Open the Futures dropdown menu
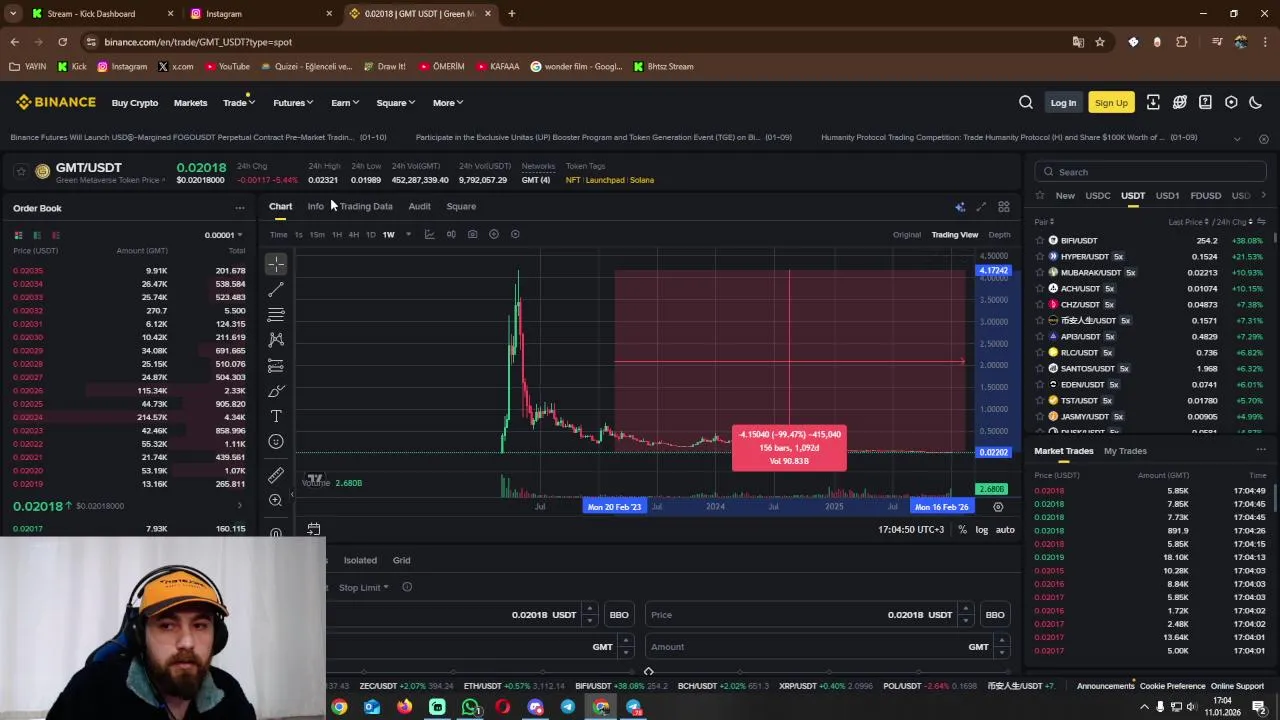This screenshot has height=720, width=1280. [293, 103]
